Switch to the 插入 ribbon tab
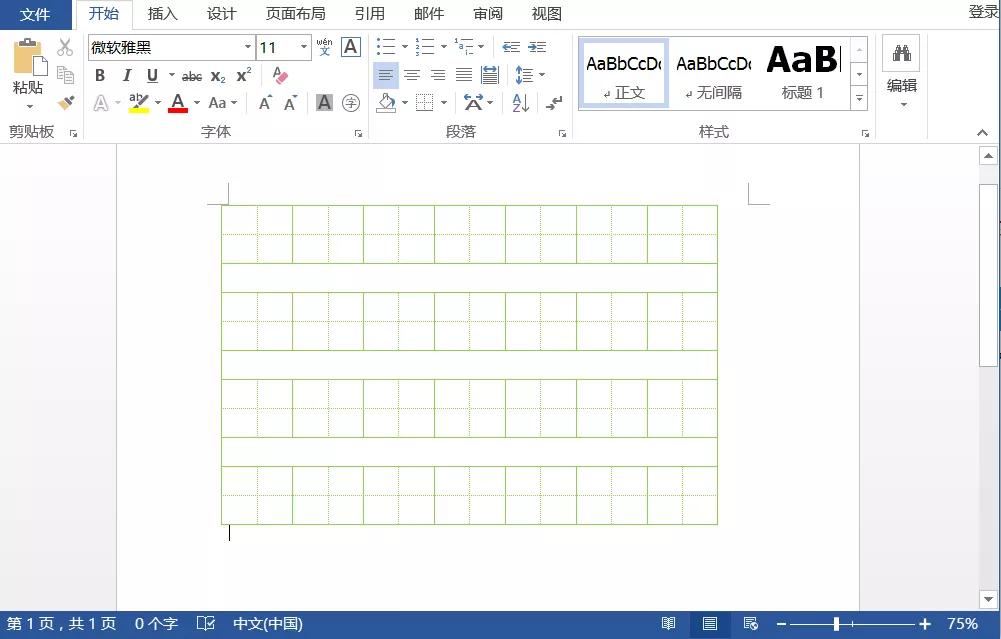This screenshot has height=639, width=1001. point(162,13)
